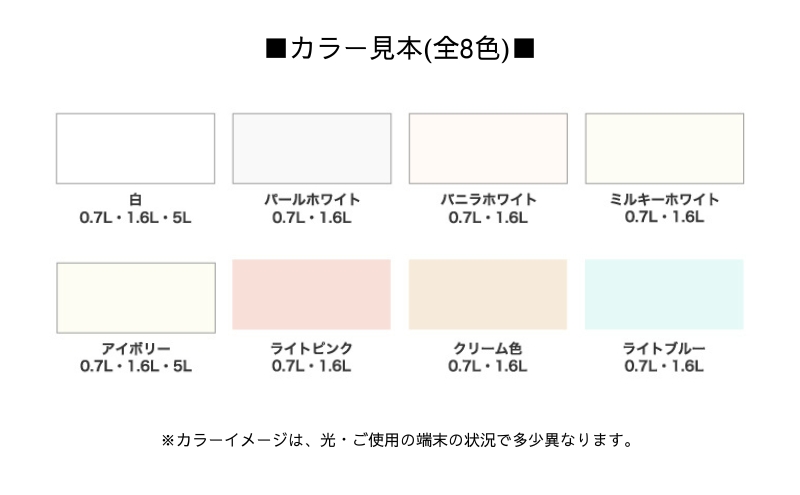Click the パールホワイト label
Image resolution: width=800 pixels, height=495 pixels.
pos(312,200)
